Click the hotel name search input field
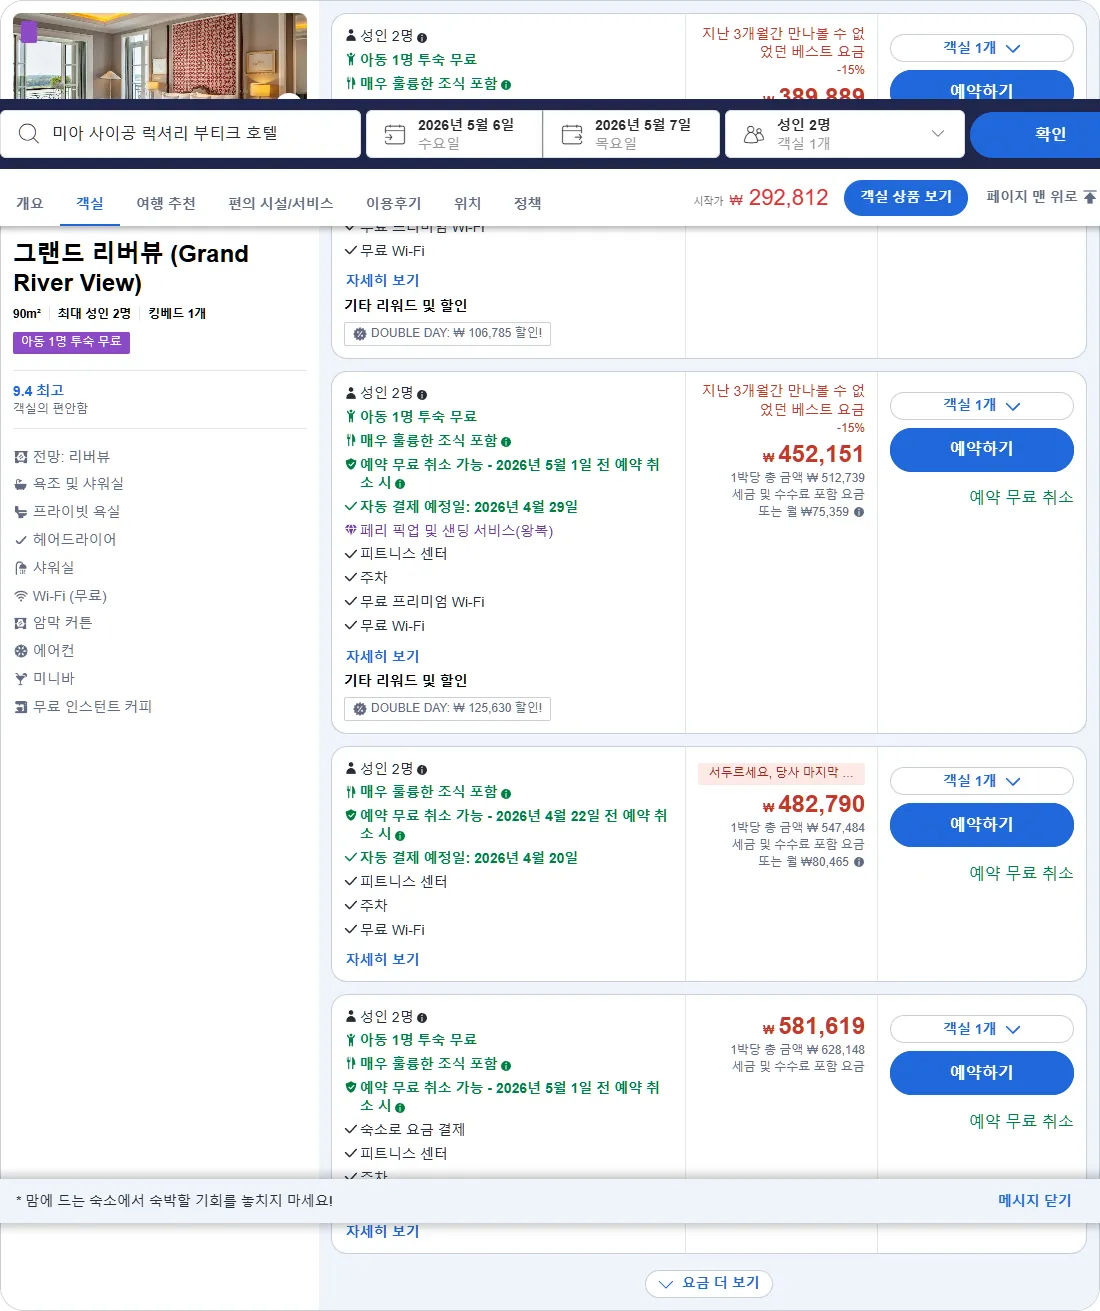1100x1311 pixels. tap(180, 134)
